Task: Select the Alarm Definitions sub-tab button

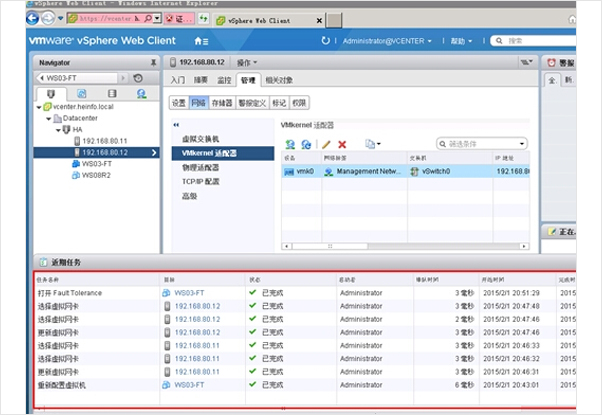Action: click(x=252, y=103)
